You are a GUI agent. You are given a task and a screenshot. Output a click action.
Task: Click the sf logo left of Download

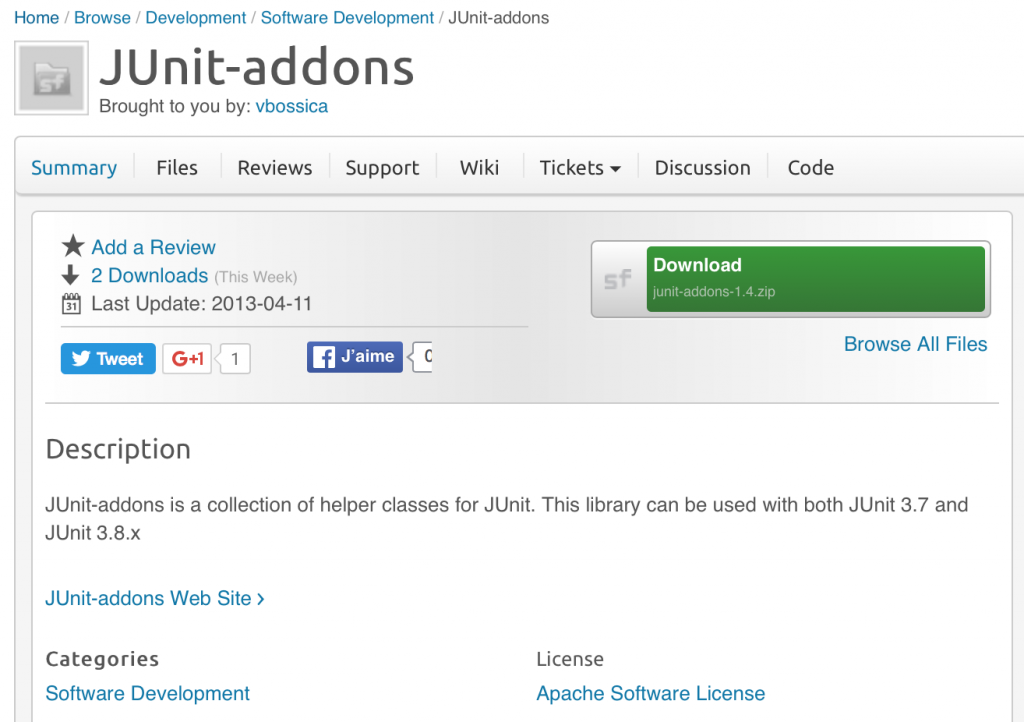[x=618, y=279]
